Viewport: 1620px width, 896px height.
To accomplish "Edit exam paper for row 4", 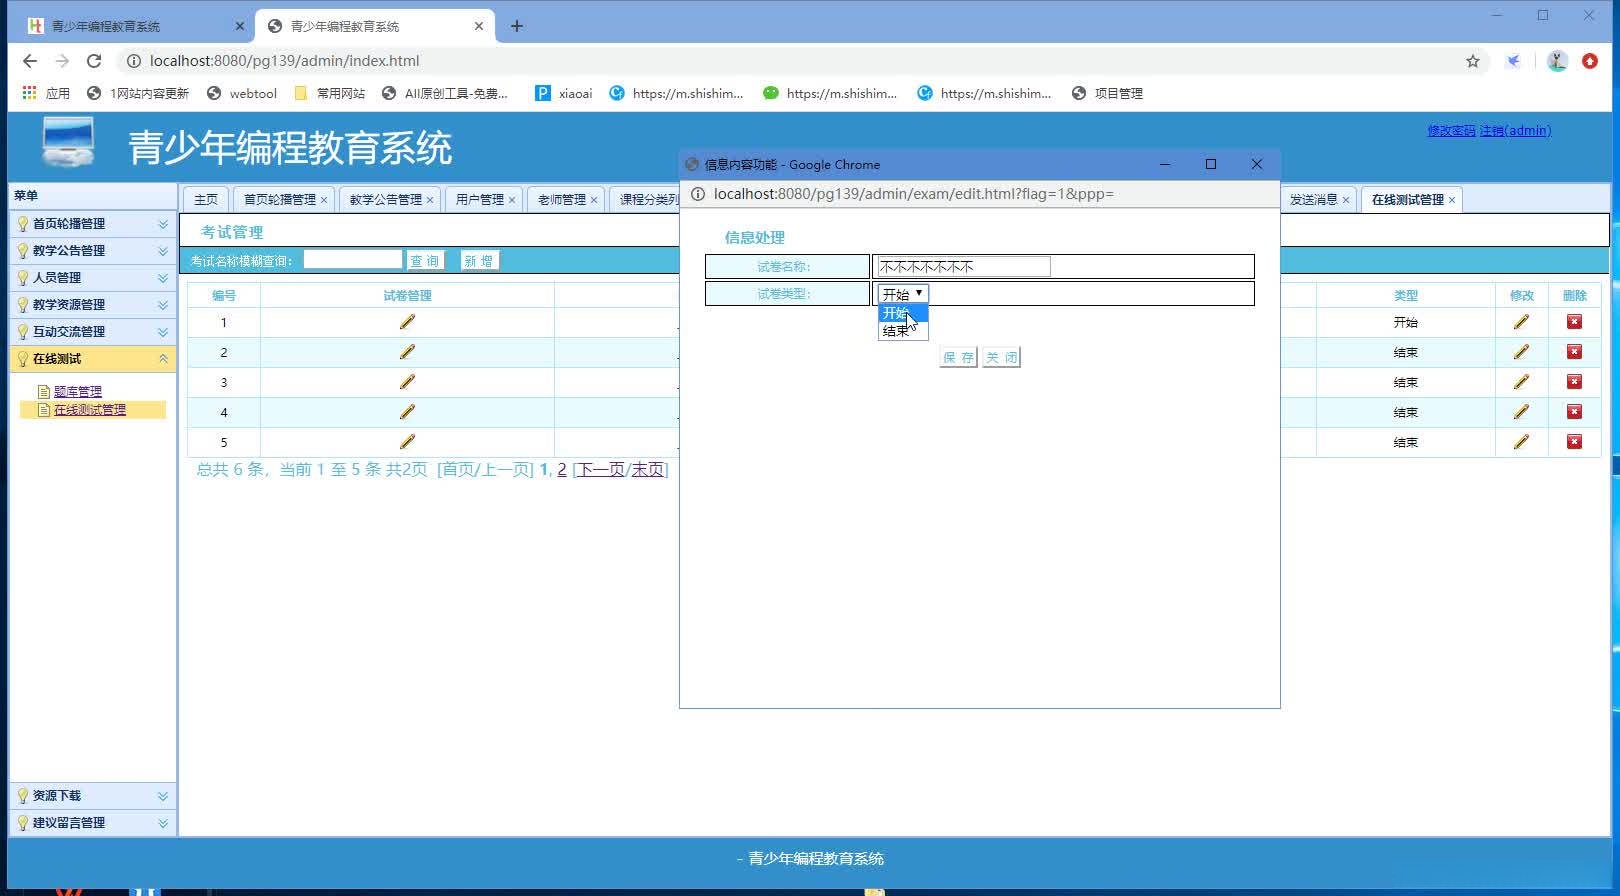I will pyautogui.click(x=407, y=412).
